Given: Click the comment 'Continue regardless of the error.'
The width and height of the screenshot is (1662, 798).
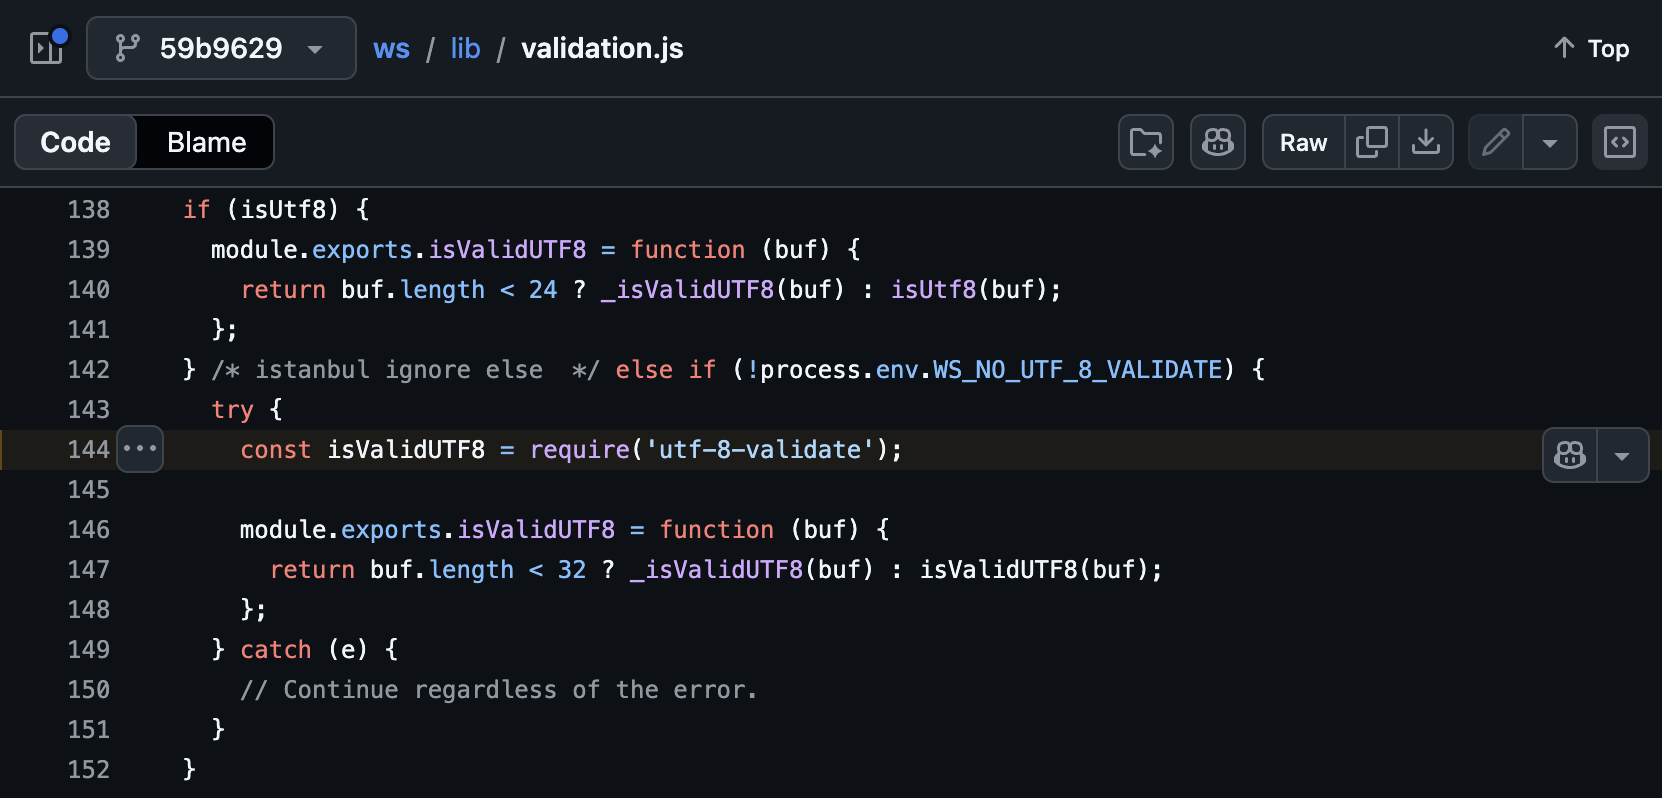Looking at the screenshot, I should 499,689.
